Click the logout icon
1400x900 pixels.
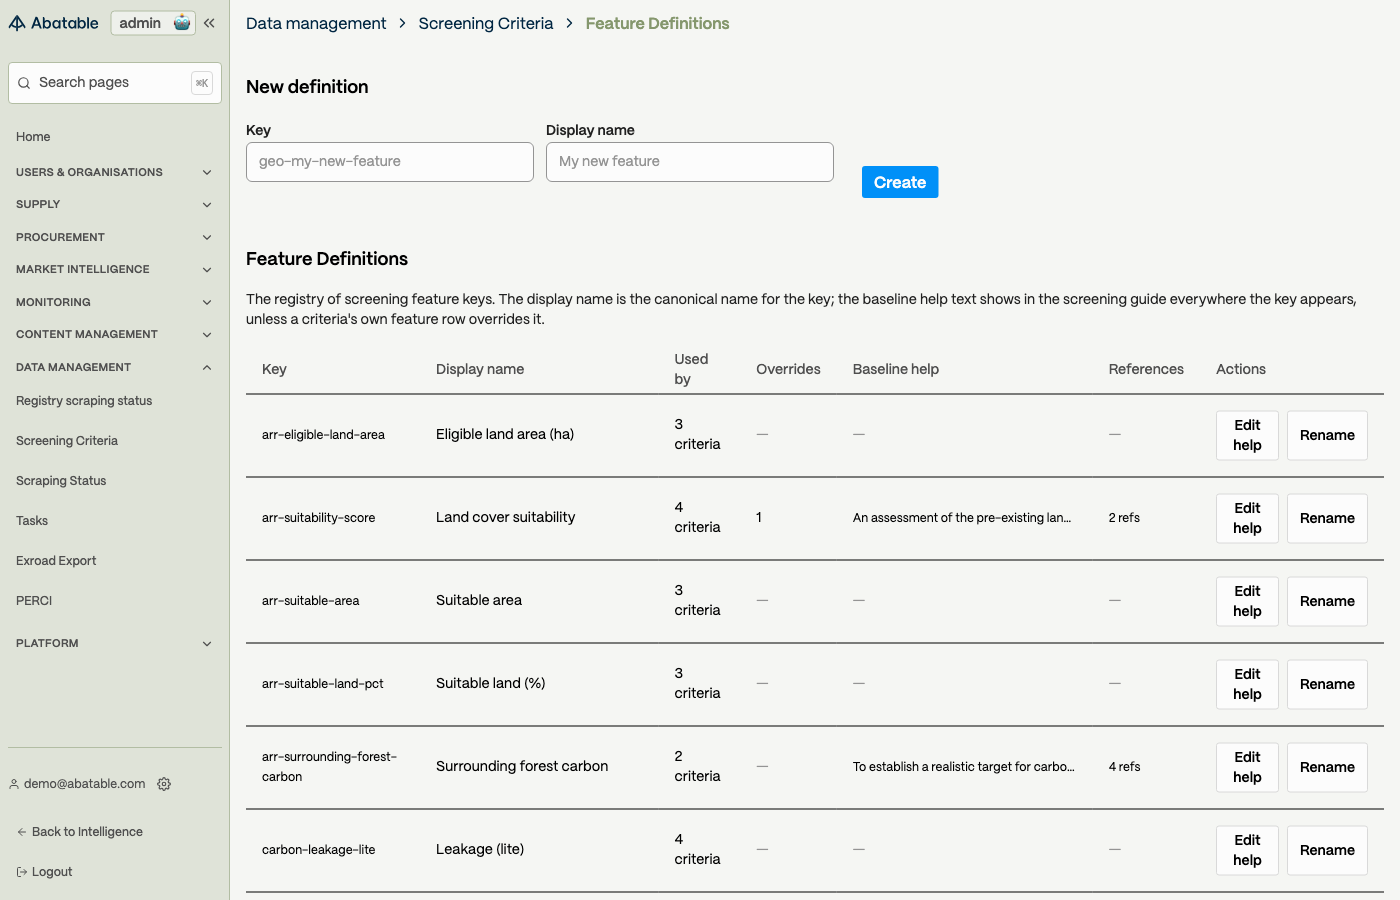(x=22, y=872)
